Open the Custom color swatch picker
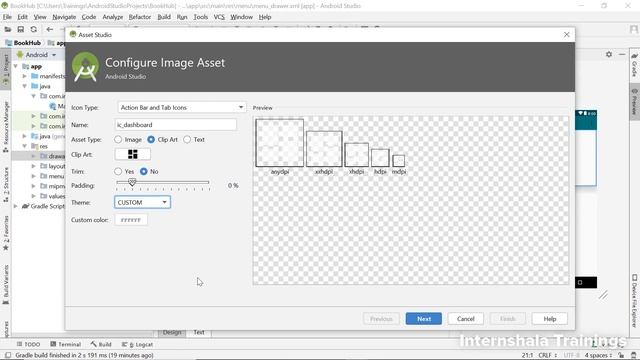640x360 pixels. tap(131, 220)
